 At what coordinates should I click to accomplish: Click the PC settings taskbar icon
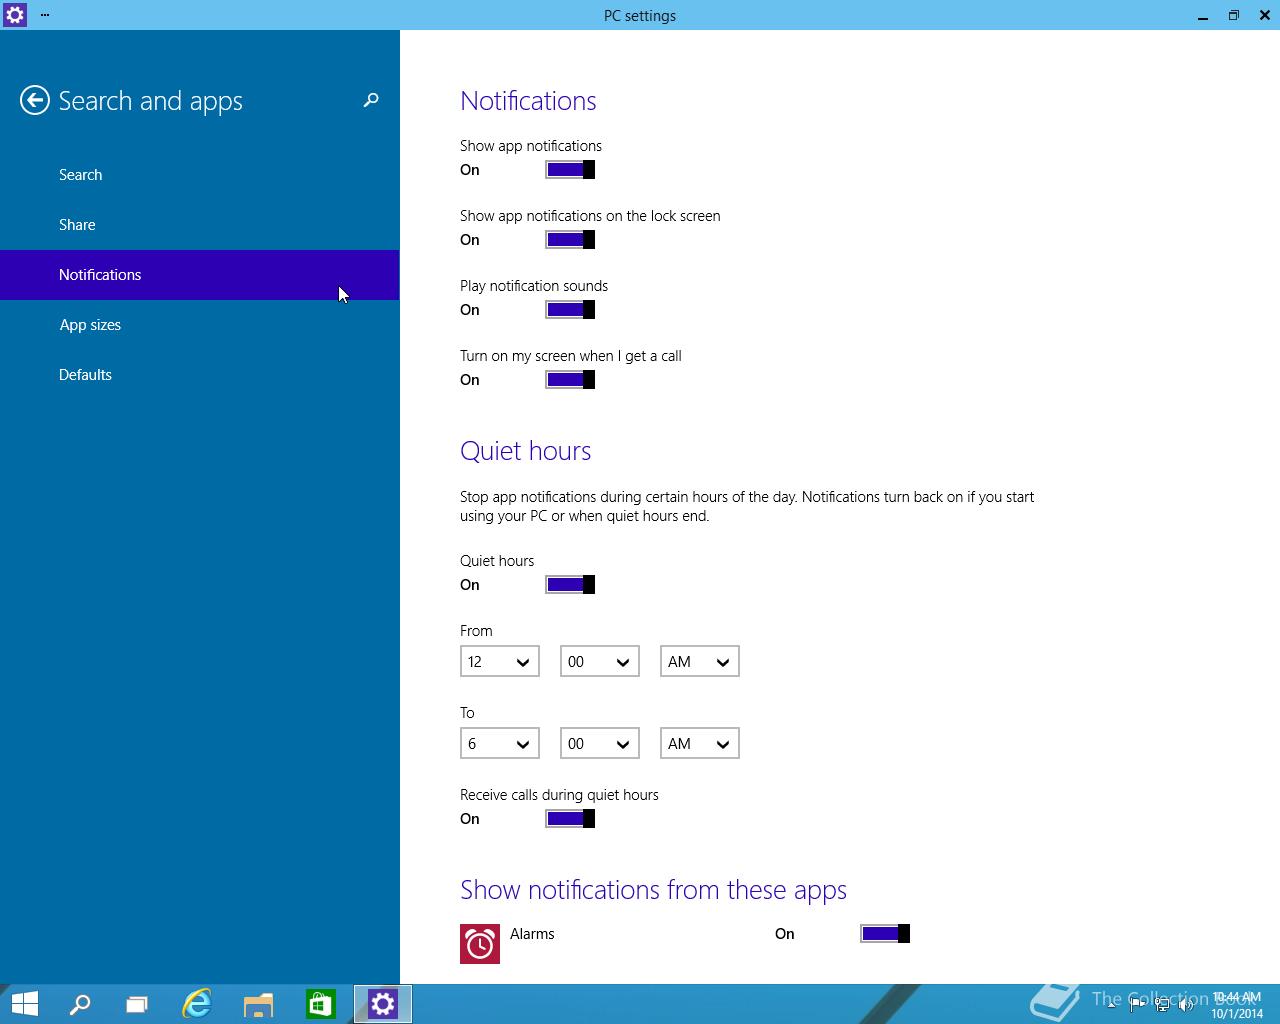tap(383, 1004)
